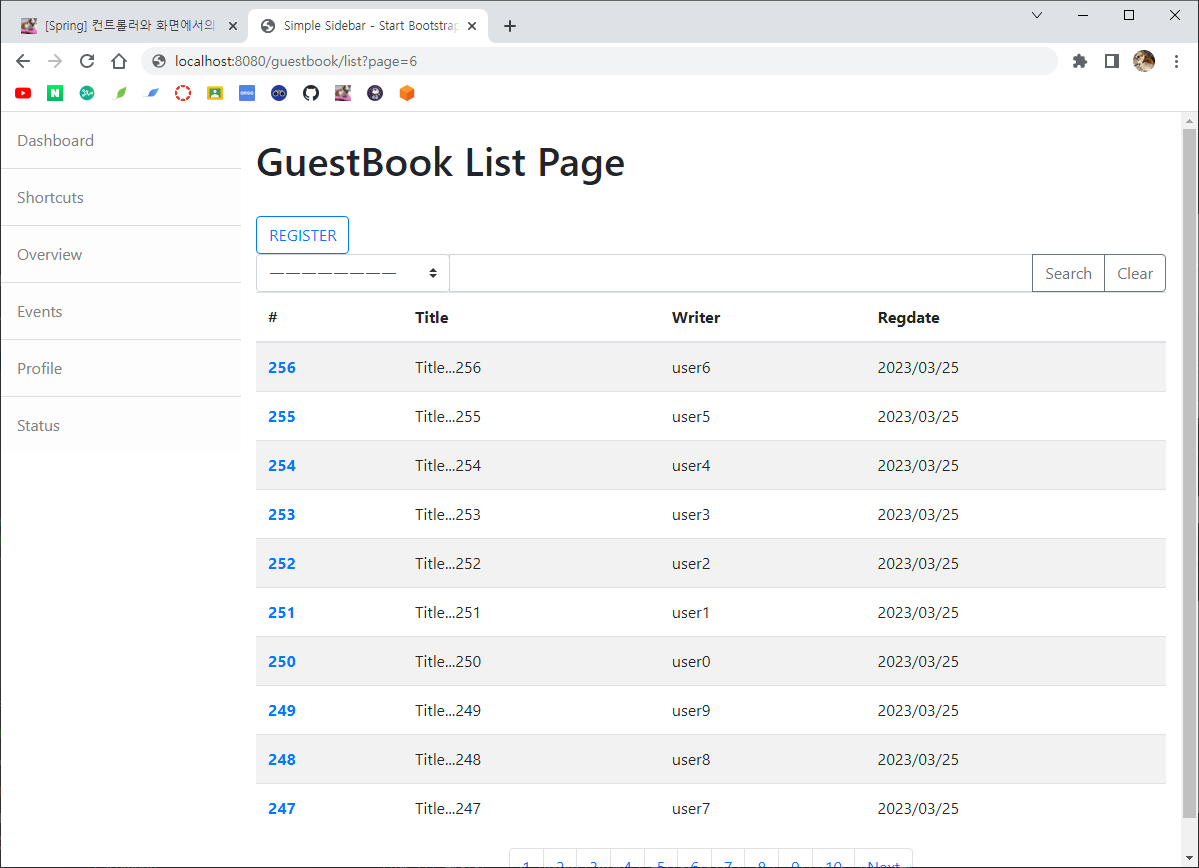Open the Chrome three-dot menu
The height and width of the screenshot is (868, 1199).
(1176, 61)
